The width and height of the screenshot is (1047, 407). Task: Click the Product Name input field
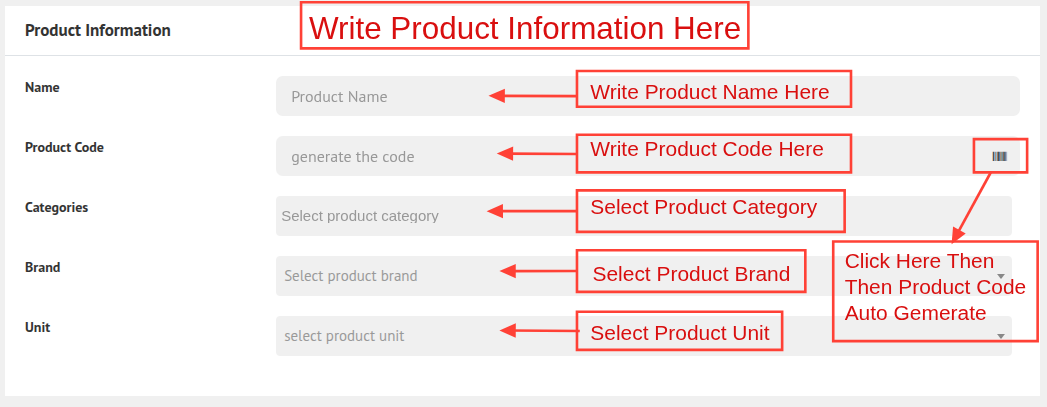click(x=380, y=97)
